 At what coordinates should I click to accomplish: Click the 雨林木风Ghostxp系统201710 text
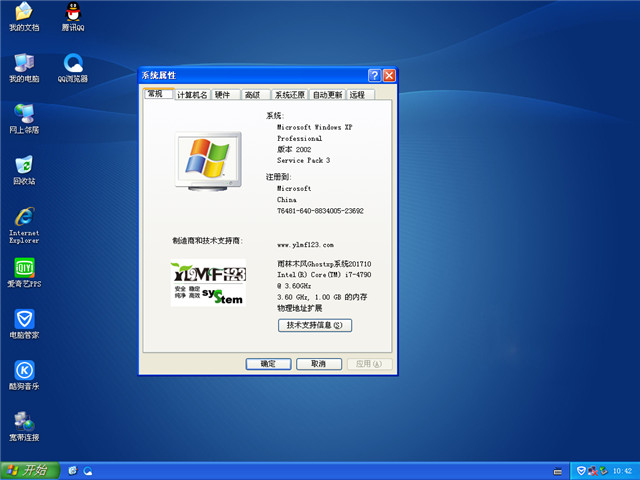pyautogui.click(x=324, y=264)
